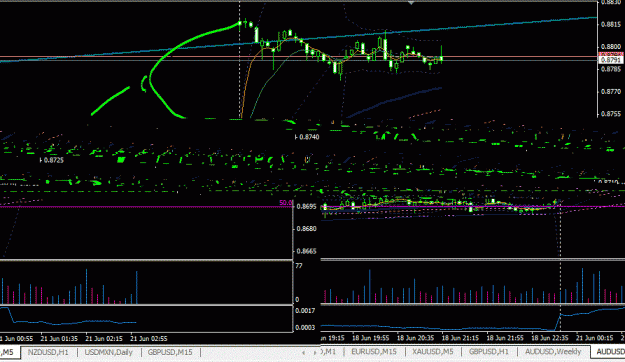
Task: Open the USDMXN,Daily chart tab
Action: pyautogui.click(x=108, y=352)
